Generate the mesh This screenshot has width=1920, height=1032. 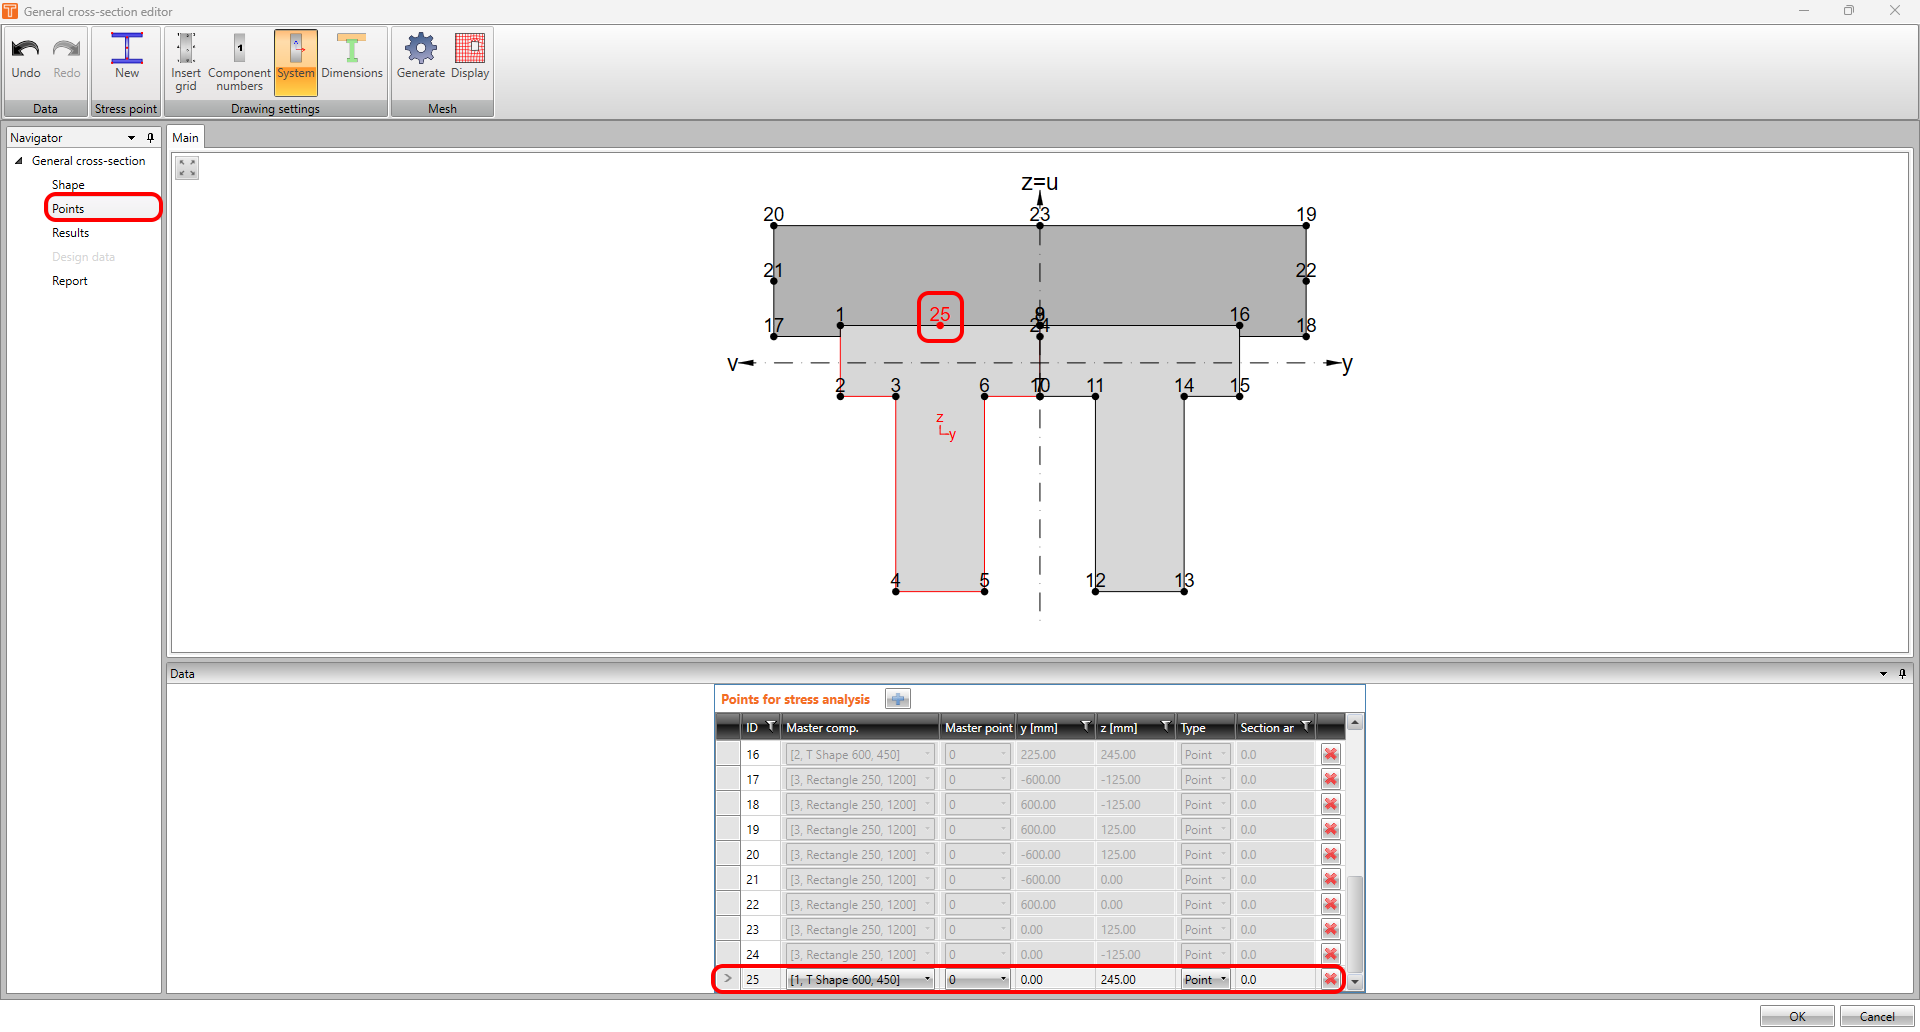(420, 58)
